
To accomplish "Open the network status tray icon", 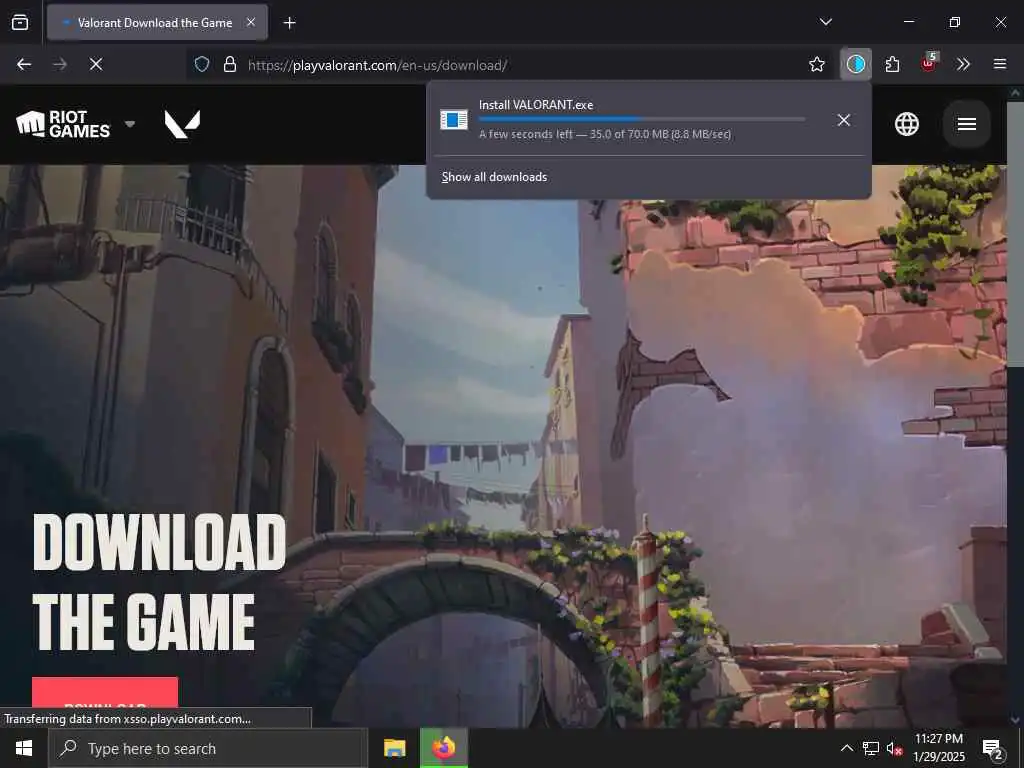I will tap(871, 748).
